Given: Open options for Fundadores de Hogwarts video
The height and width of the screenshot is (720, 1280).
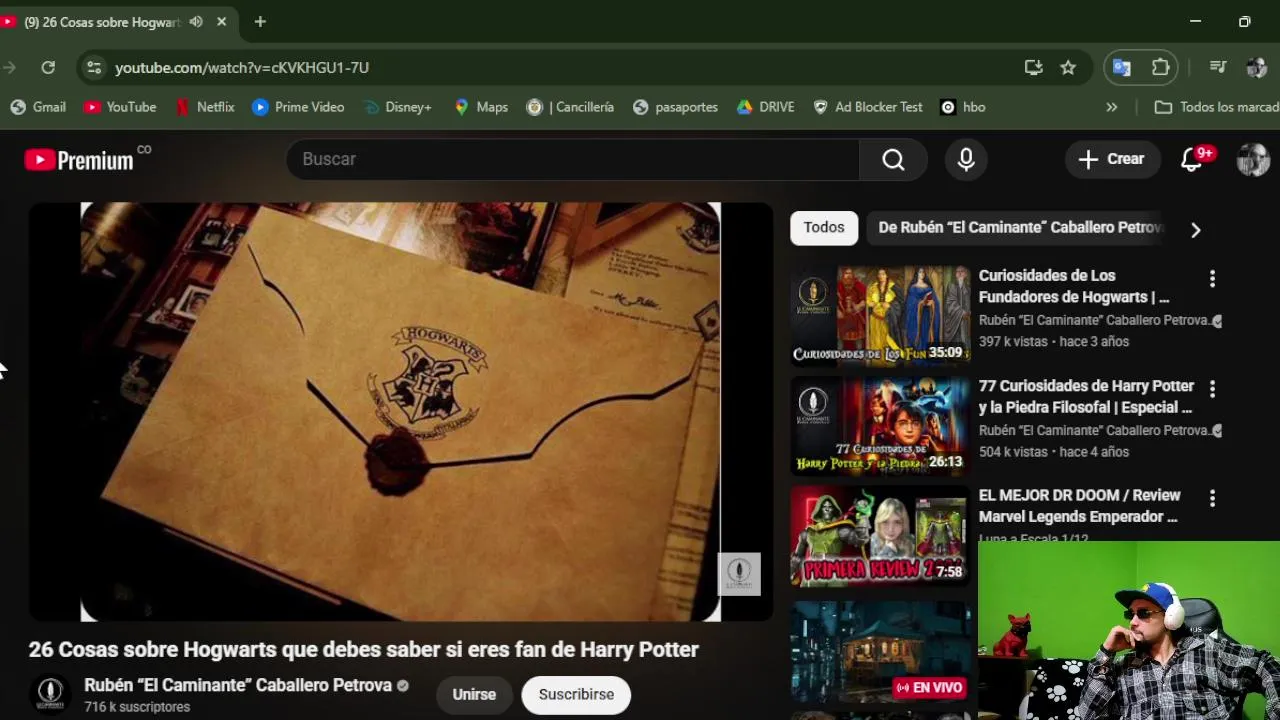Looking at the screenshot, I should [x=1212, y=278].
